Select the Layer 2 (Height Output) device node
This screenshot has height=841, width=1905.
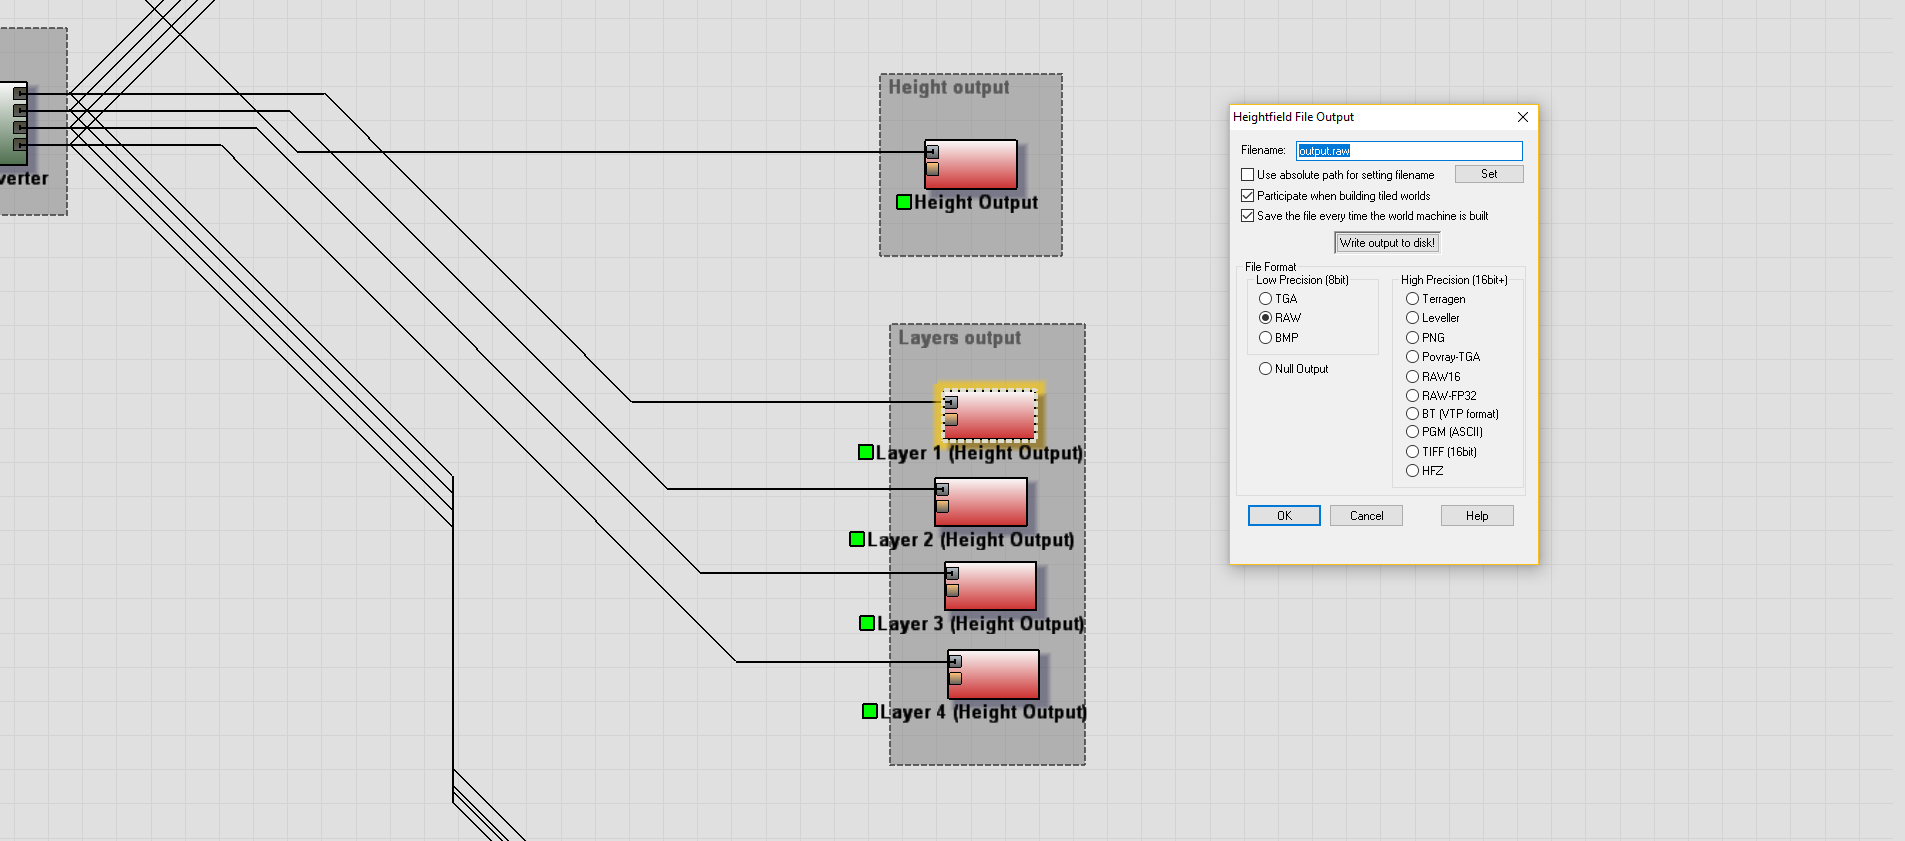click(x=981, y=502)
